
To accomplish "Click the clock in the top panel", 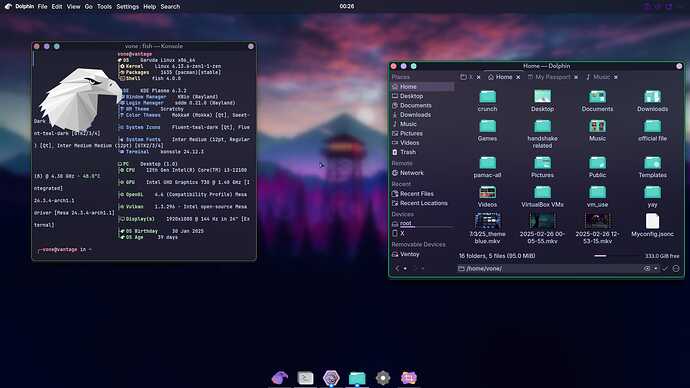I will 347,6.
